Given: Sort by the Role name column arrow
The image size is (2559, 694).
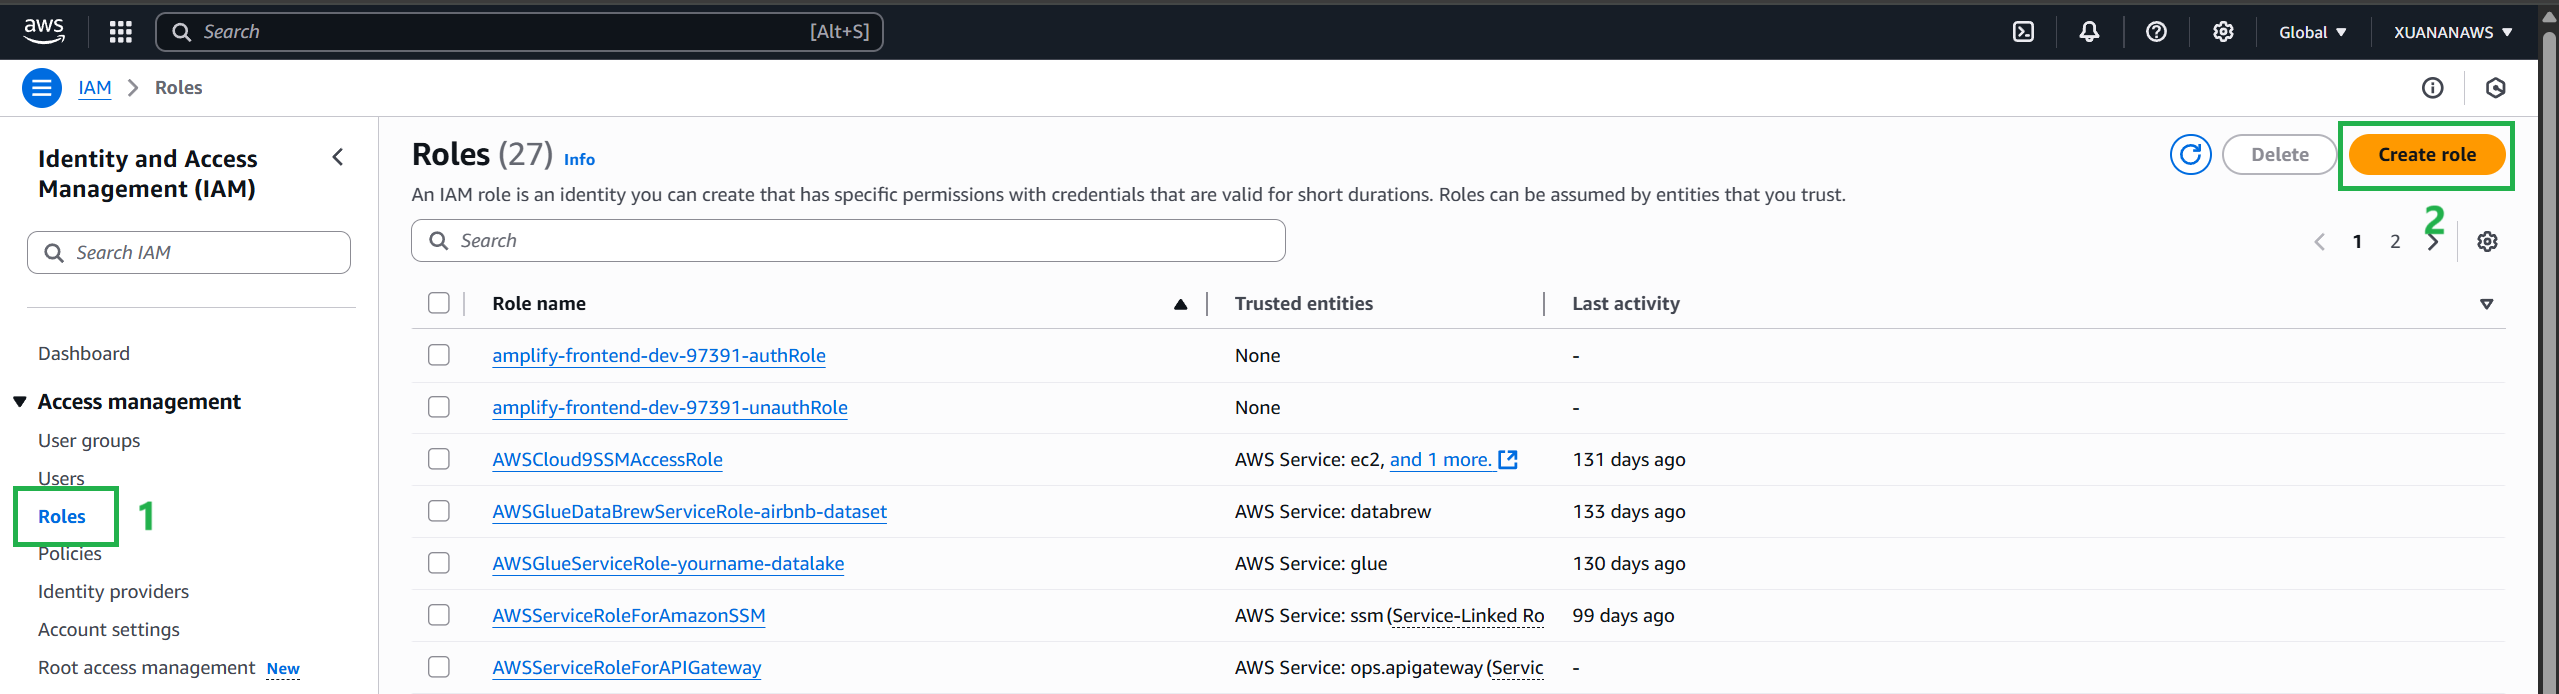Looking at the screenshot, I should (x=1180, y=304).
